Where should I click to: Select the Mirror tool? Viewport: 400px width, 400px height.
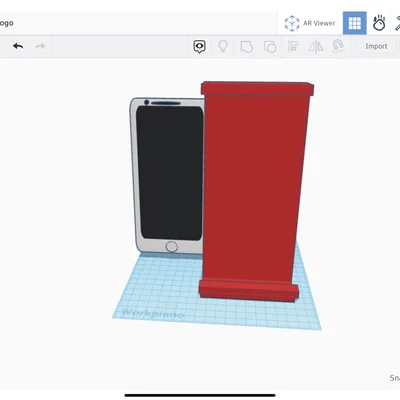316,46
